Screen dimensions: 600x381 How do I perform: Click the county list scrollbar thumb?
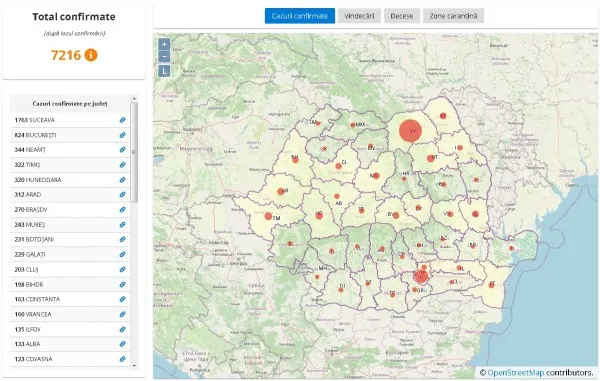tap(134, 152)
